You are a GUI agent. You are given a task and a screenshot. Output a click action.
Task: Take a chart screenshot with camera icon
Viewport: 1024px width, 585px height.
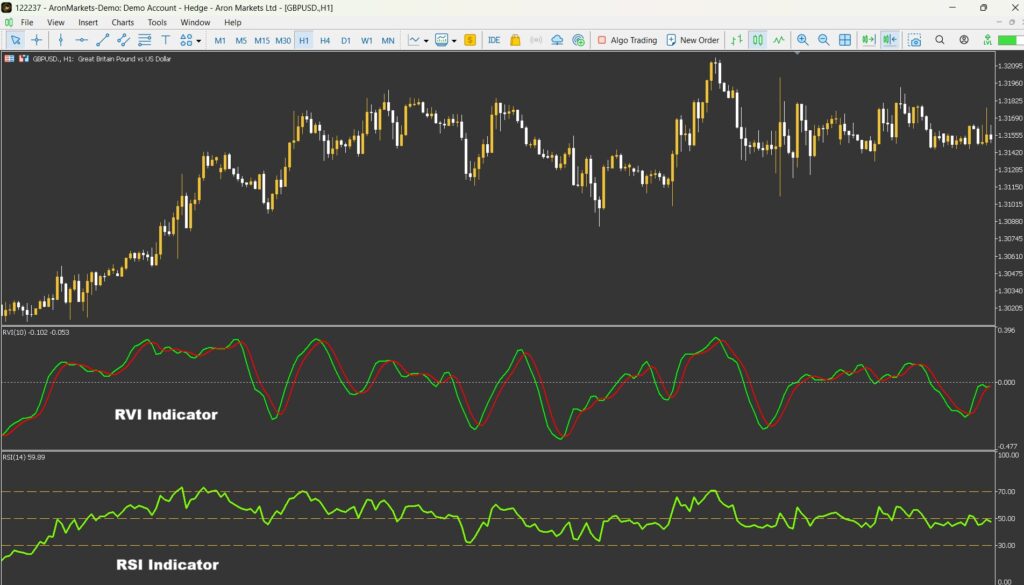click(914, 40)
